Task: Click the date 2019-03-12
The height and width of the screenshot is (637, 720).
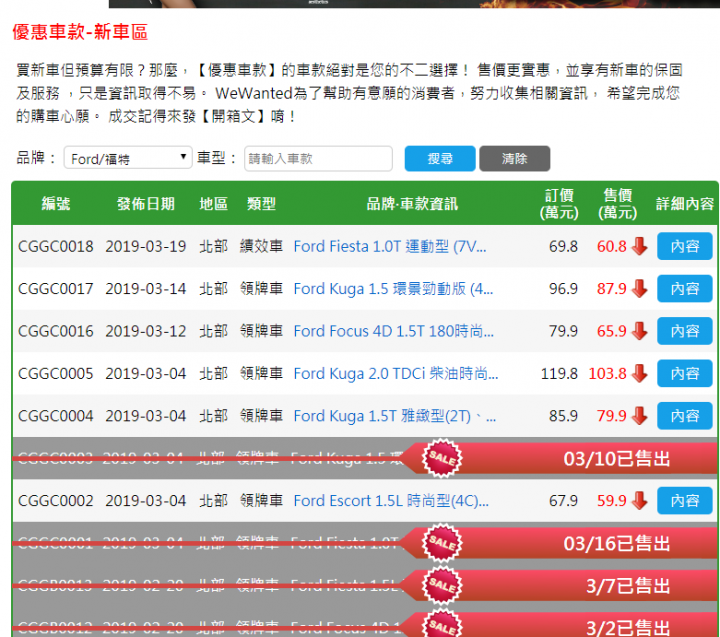Action: (146, 331)
